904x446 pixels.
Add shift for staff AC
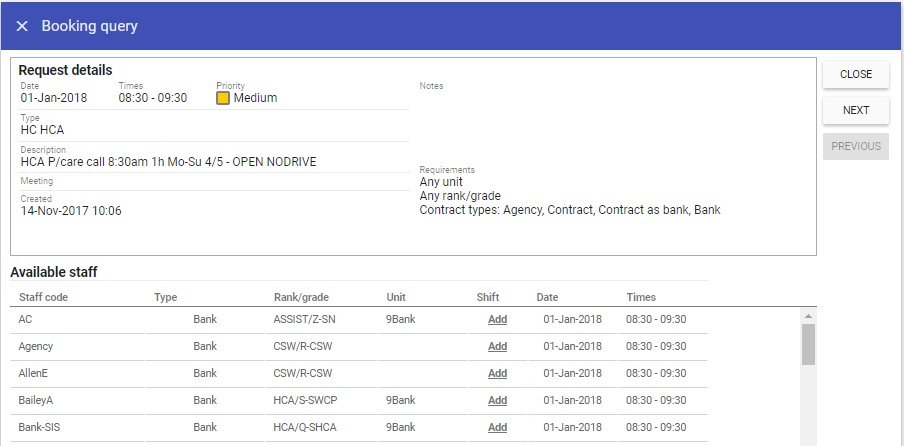(497, 319)
